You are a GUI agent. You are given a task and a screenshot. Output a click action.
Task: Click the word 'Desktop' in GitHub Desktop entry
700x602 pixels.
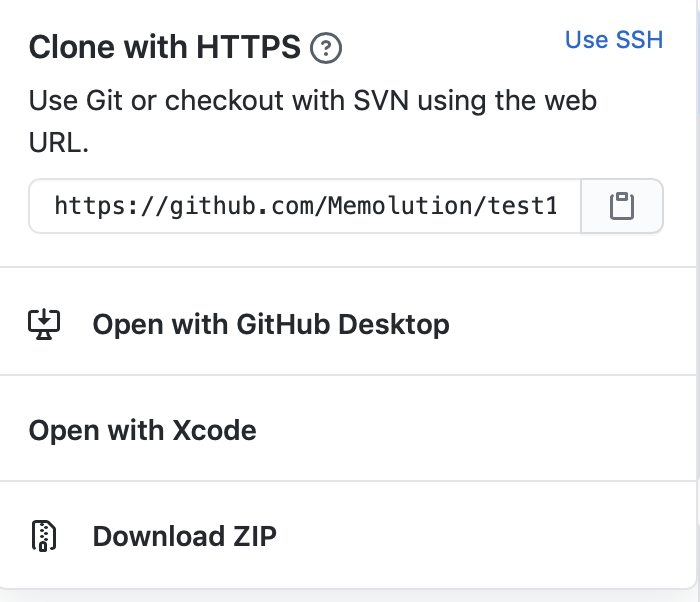click(394, 324)
